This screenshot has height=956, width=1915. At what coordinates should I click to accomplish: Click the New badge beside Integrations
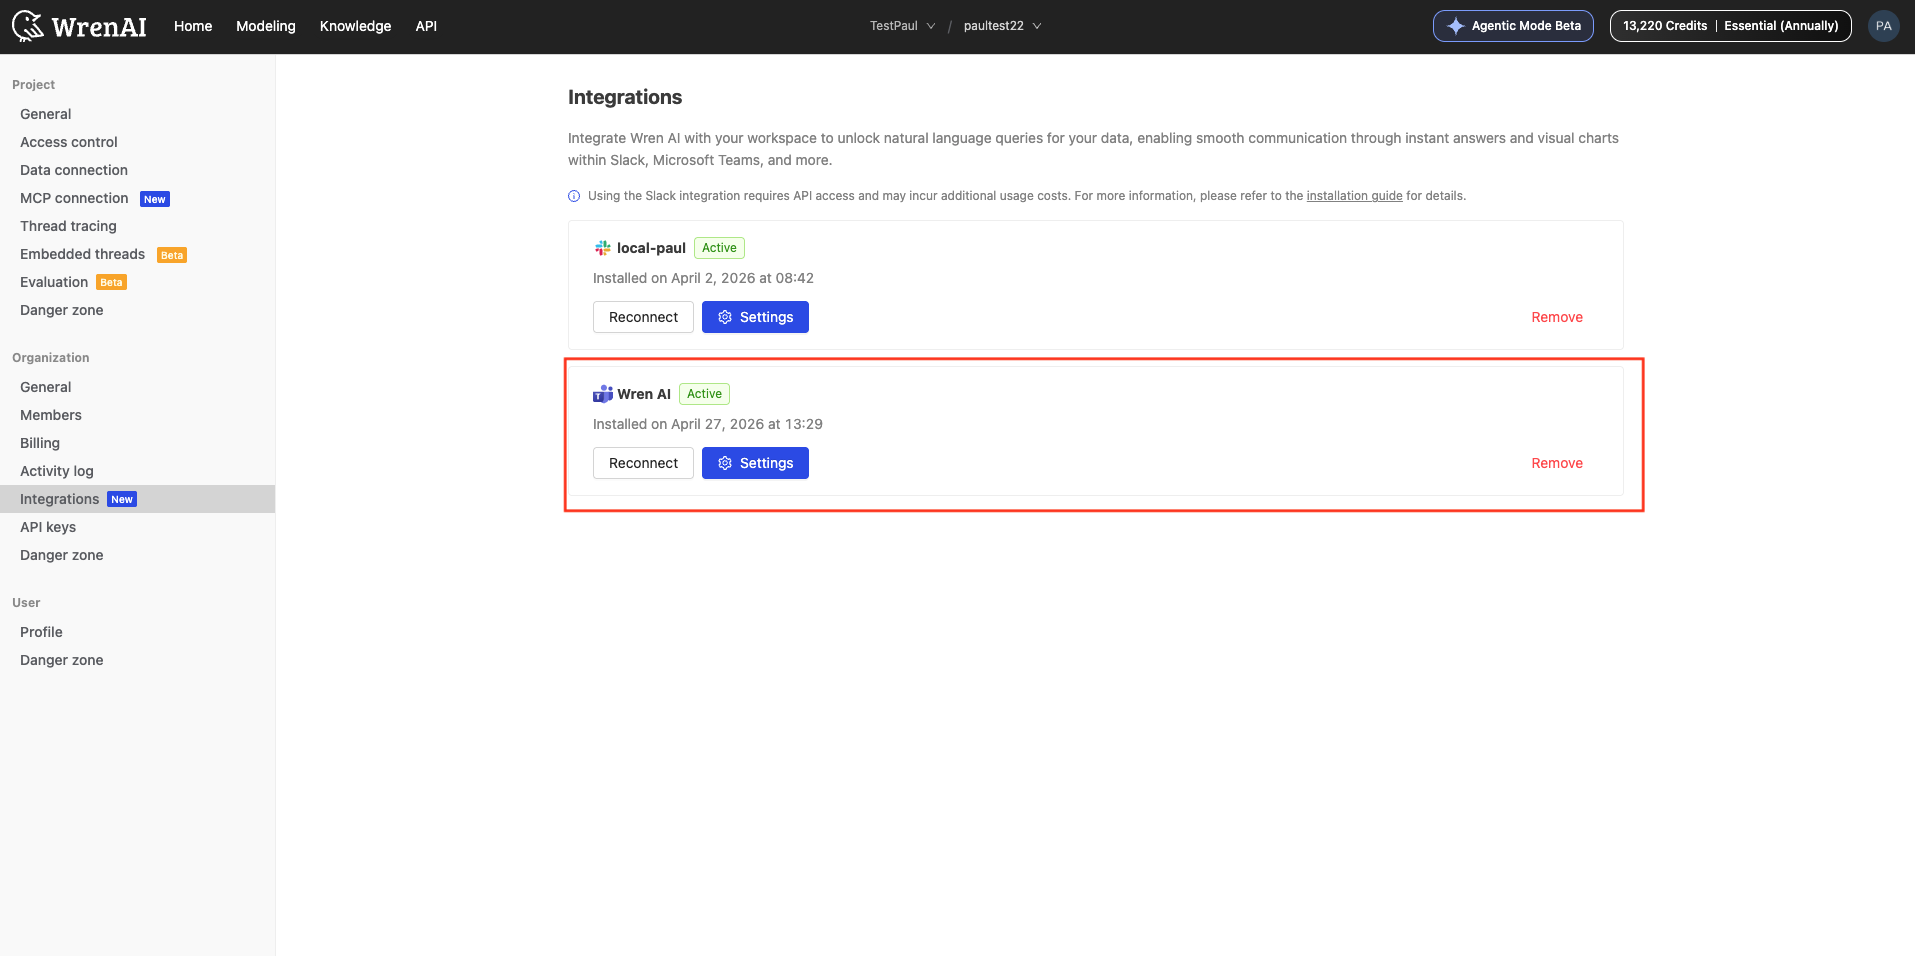coord(122,499)
